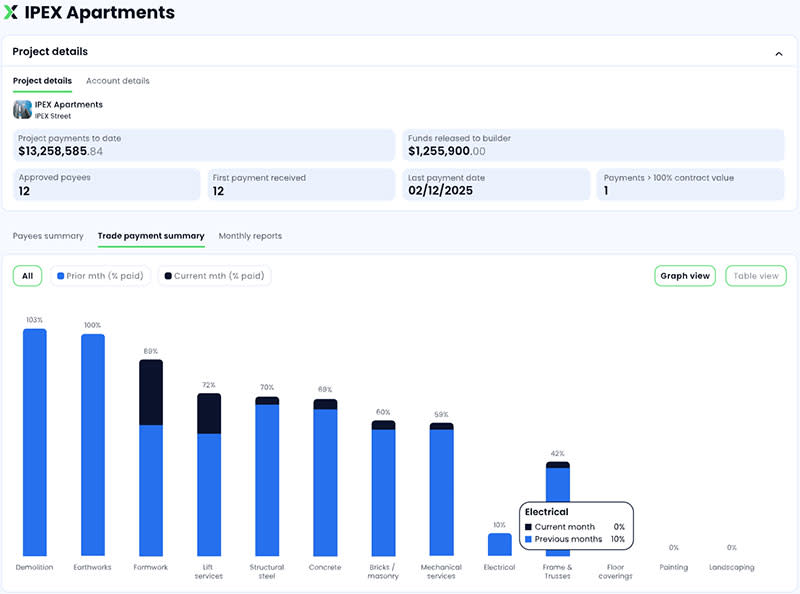Click the Demolition bar at 103%
Screen dimensions: 800x594
[x=35, y=442]
